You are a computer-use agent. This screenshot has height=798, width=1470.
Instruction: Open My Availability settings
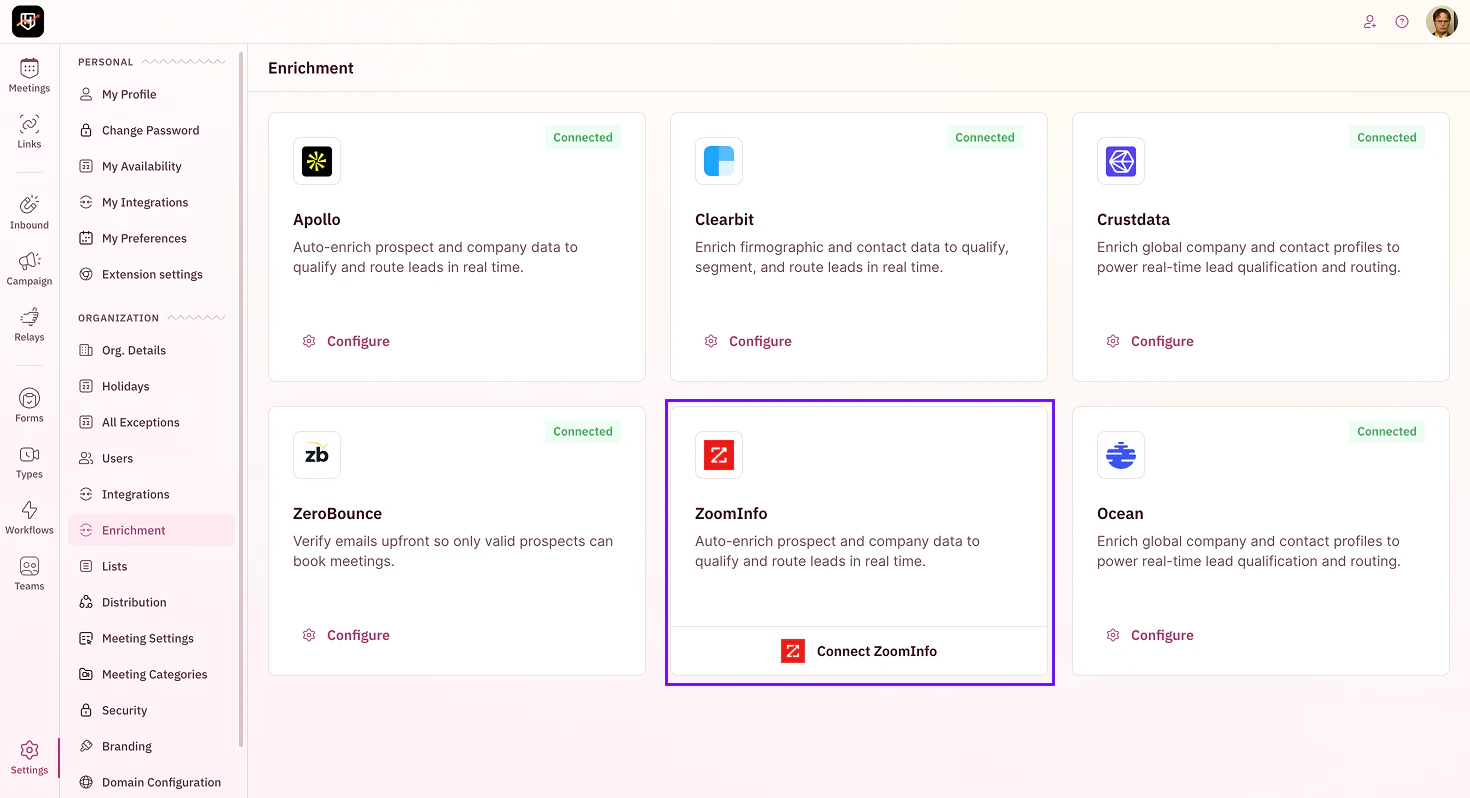coord(151,166)
